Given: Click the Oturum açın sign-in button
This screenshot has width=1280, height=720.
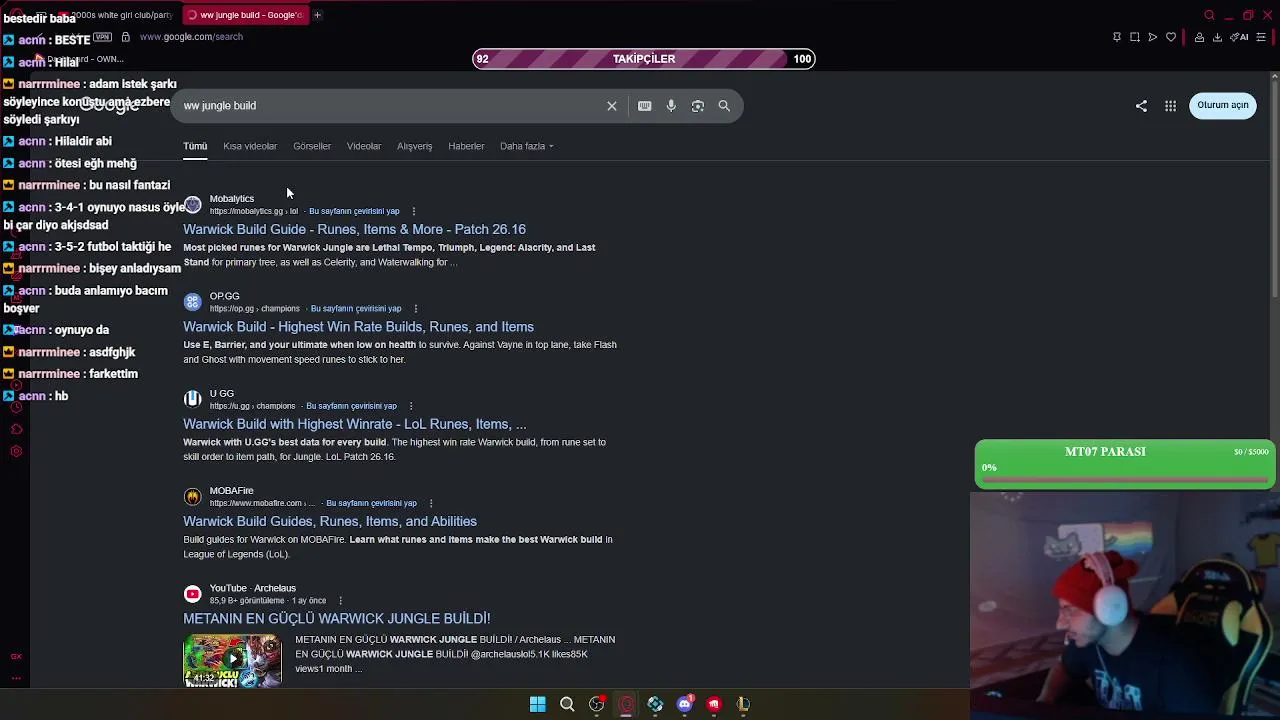Looking at the screenshot, I should point(1223,105).
